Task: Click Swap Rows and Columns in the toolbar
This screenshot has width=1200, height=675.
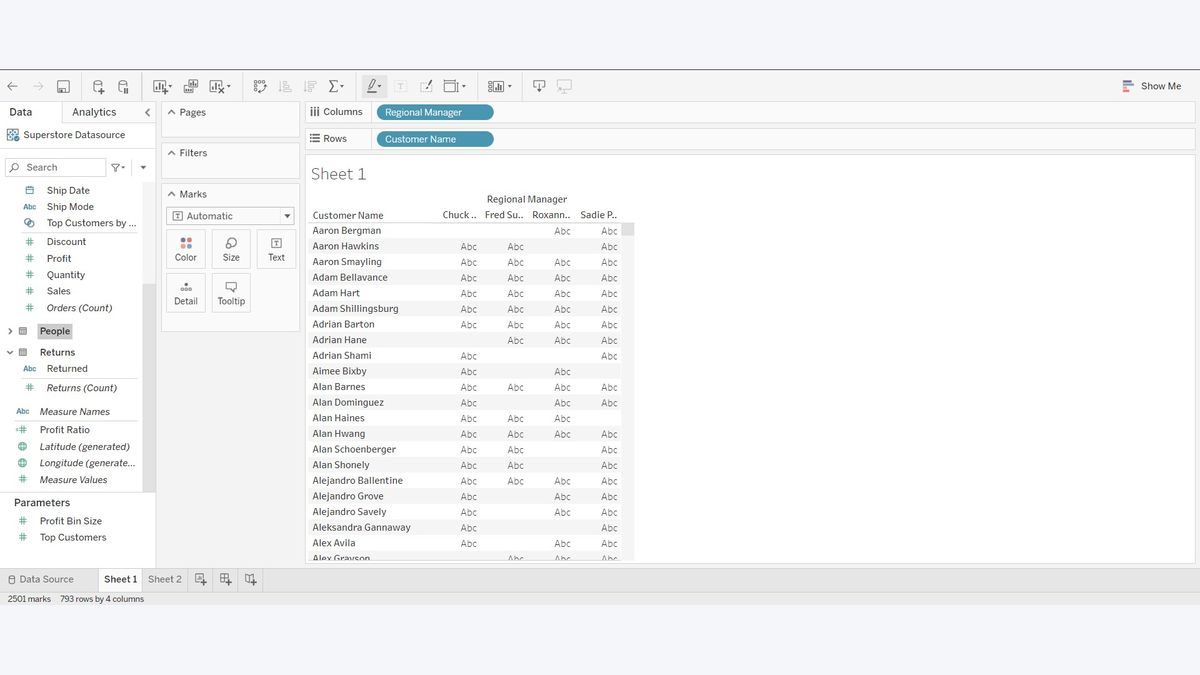Action: [260, 86]
